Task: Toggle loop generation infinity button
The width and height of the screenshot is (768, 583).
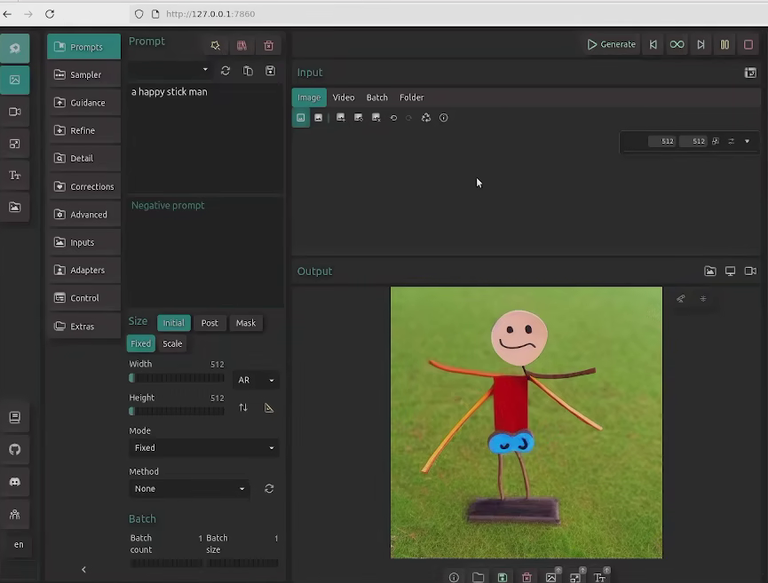Action: [677, 45]
